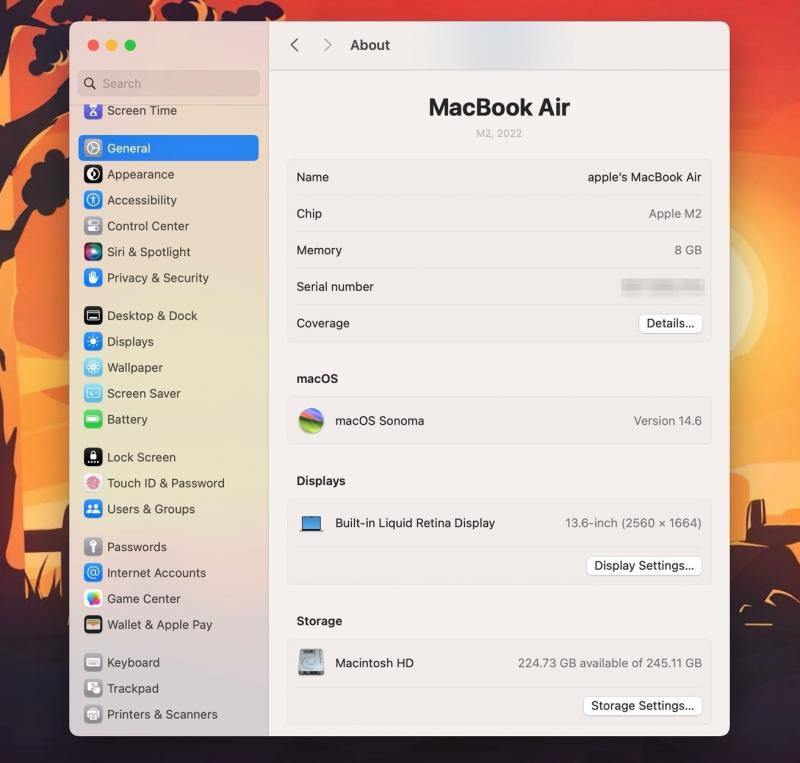
Task: Open the Battery icon in sidebar
Action: (x=93, y=419)
